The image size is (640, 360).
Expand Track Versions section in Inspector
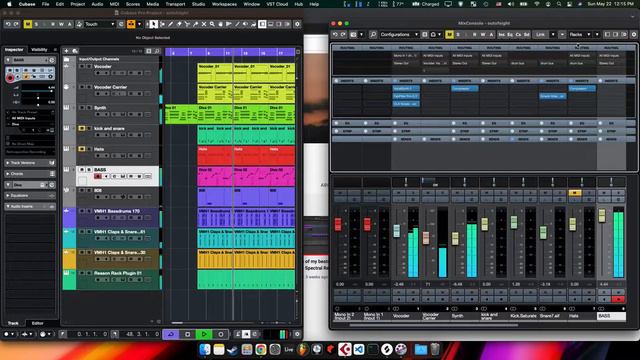(x=30, y=163)
